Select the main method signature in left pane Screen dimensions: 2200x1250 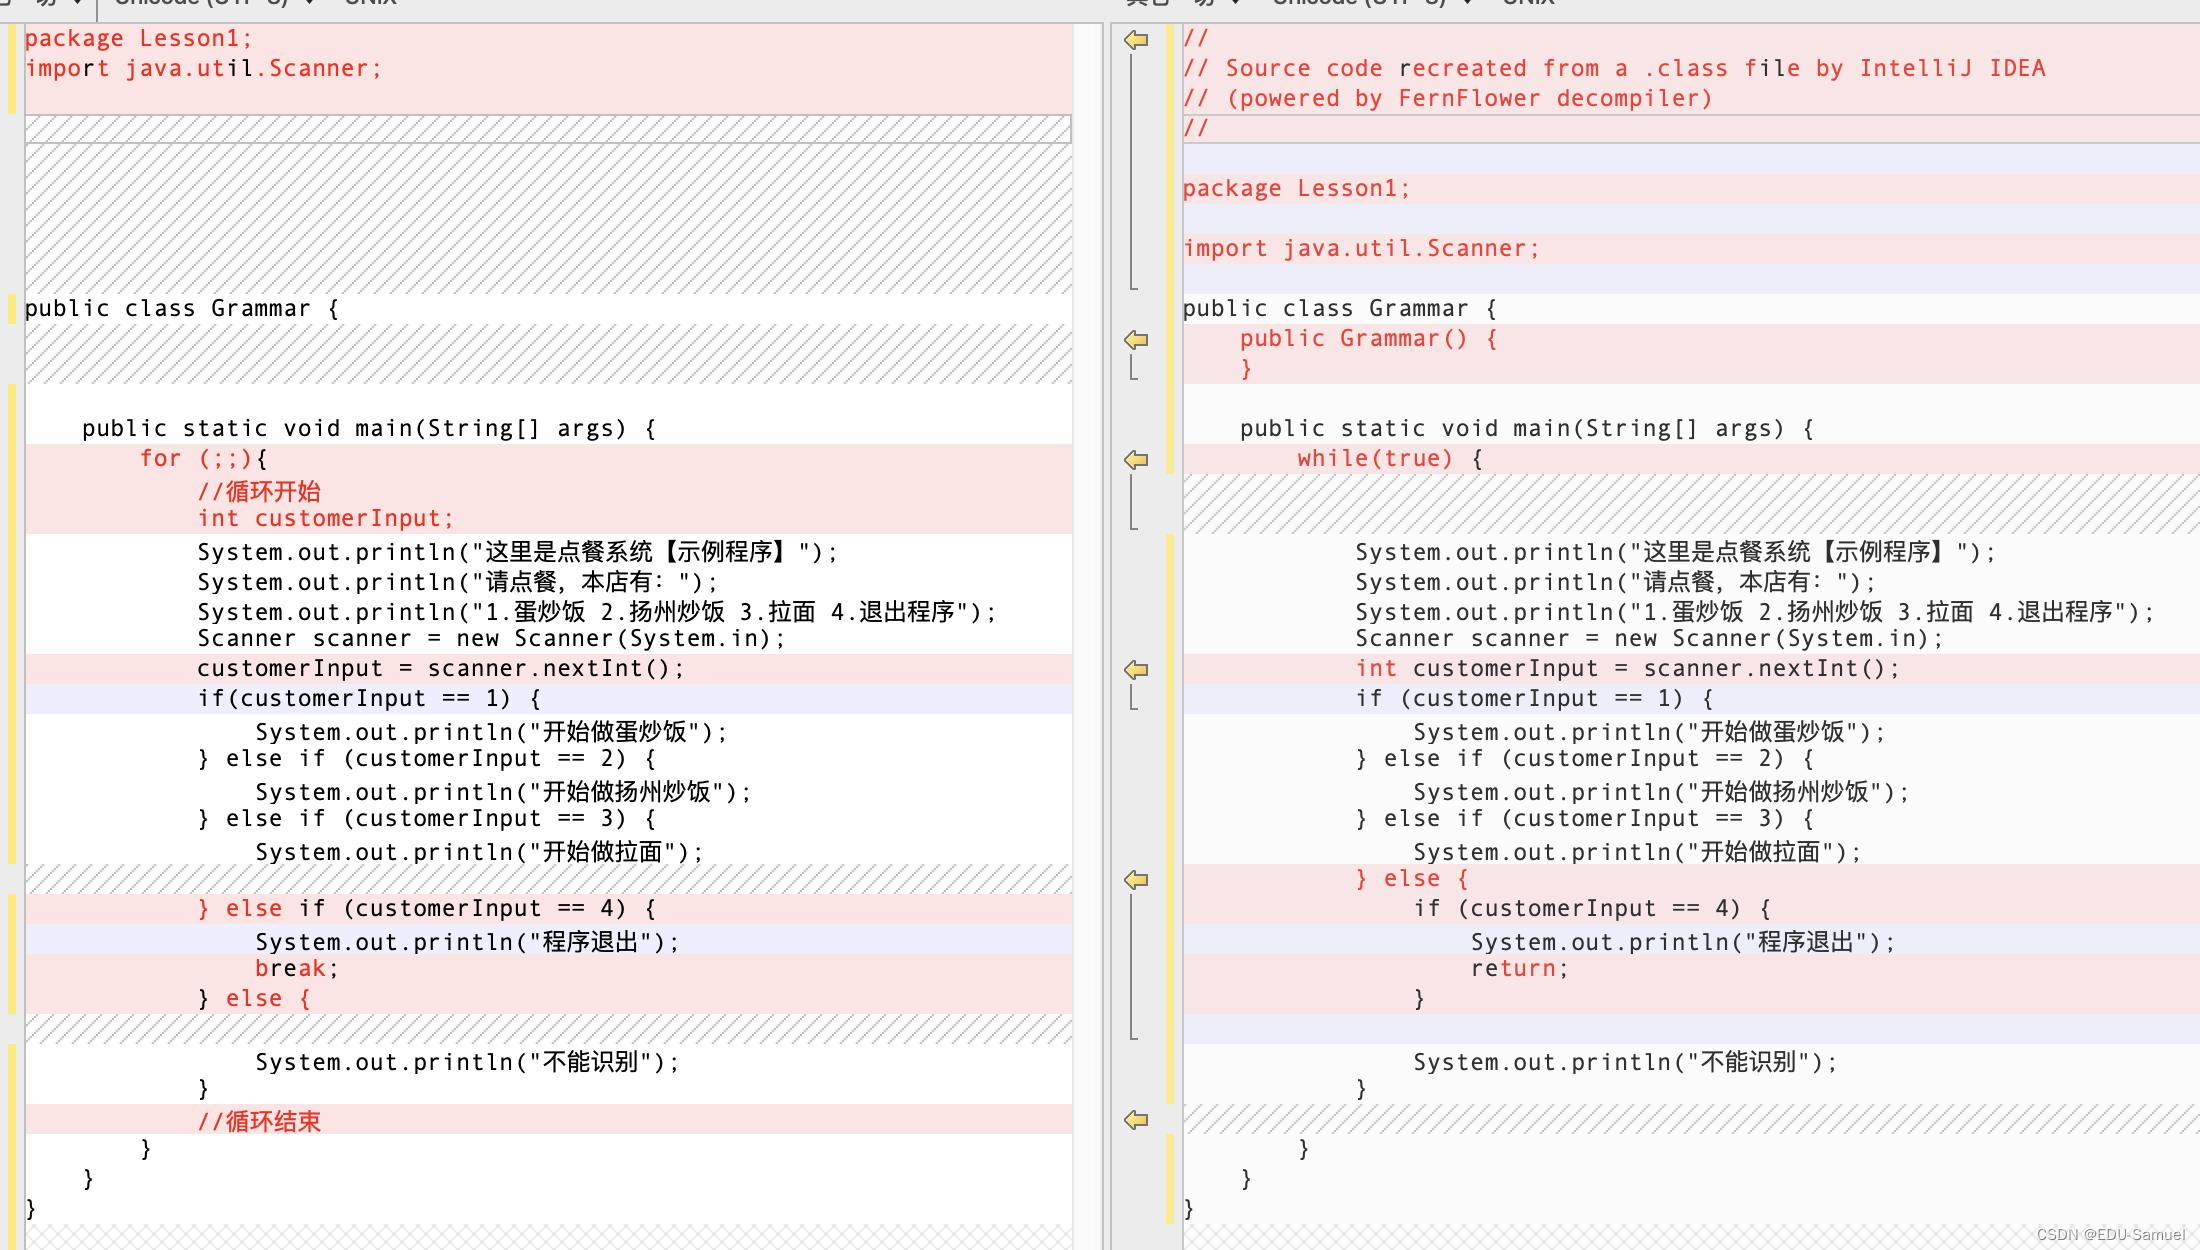tap(369, 429)
